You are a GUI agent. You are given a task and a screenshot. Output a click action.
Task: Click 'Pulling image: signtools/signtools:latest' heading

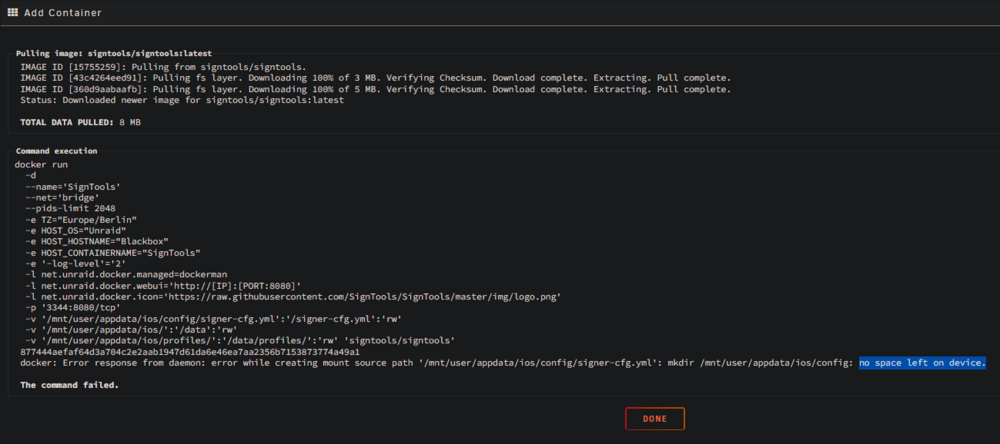(x=114, y=54)
